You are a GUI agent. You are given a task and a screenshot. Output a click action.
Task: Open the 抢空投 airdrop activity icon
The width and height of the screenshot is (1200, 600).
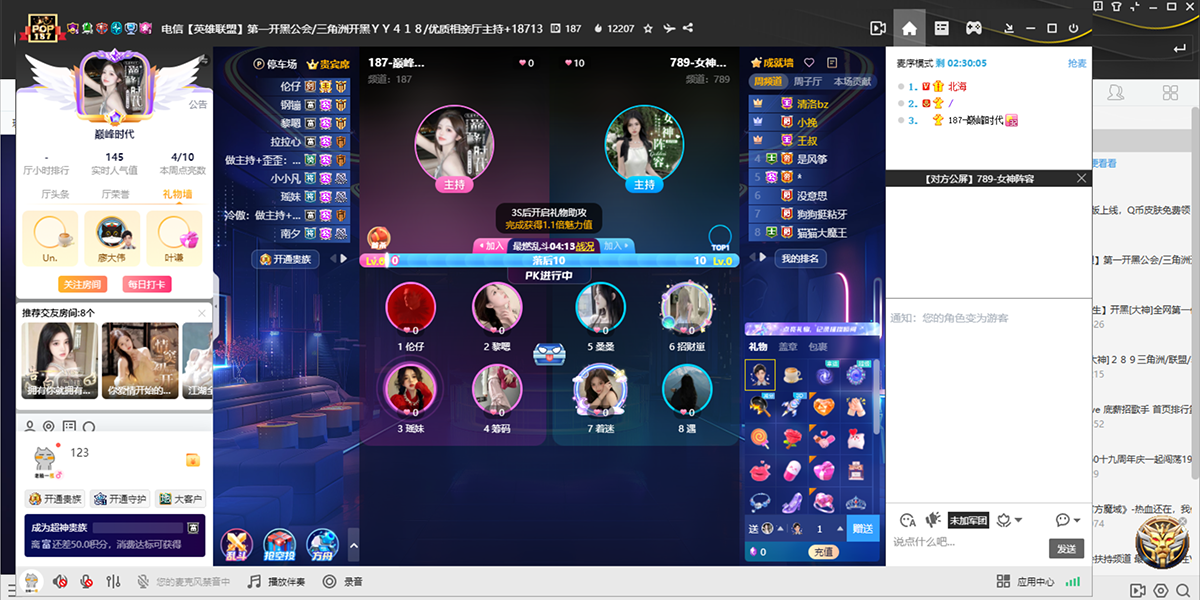click(279, 542)
